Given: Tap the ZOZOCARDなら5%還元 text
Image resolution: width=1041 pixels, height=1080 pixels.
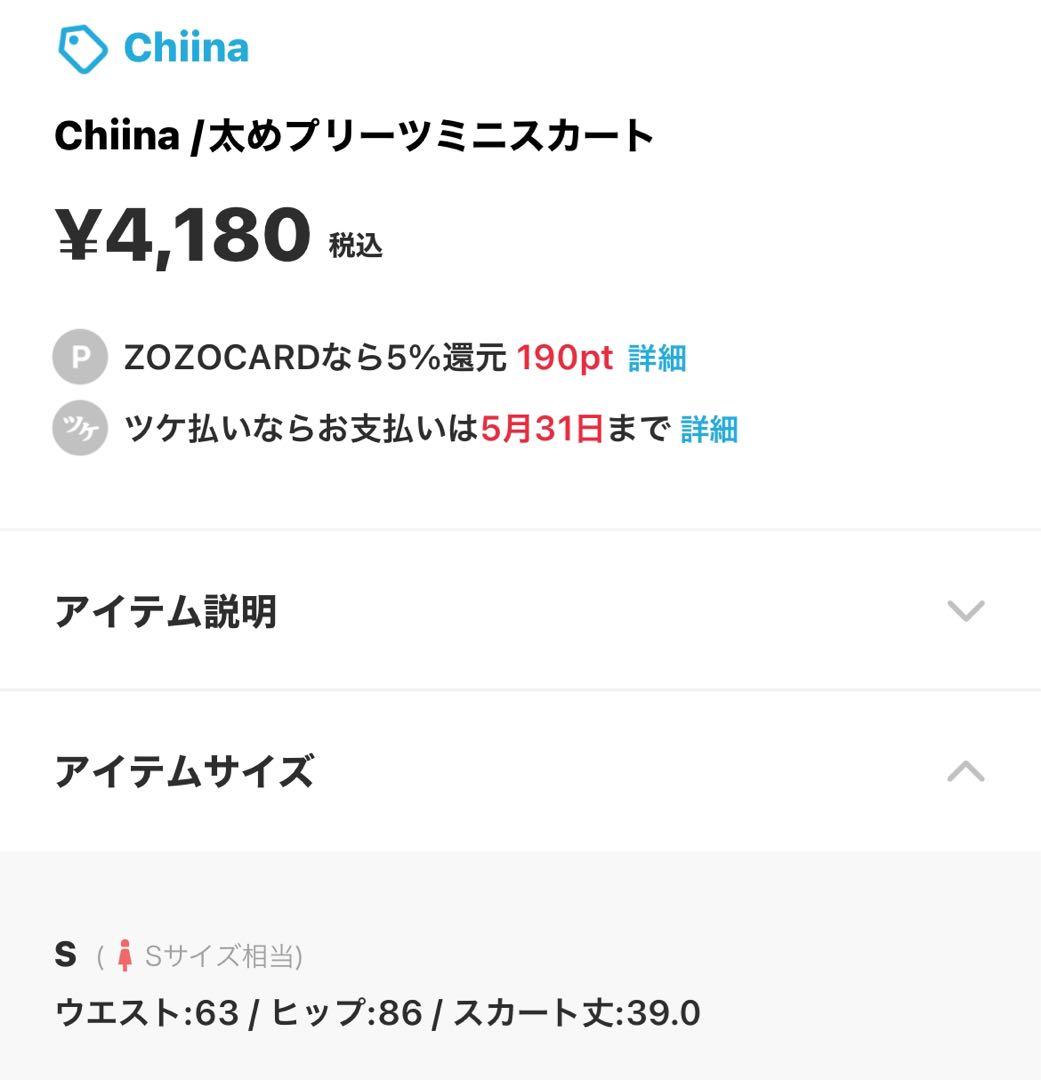Looking at the screenshot, I should point(316,357).
